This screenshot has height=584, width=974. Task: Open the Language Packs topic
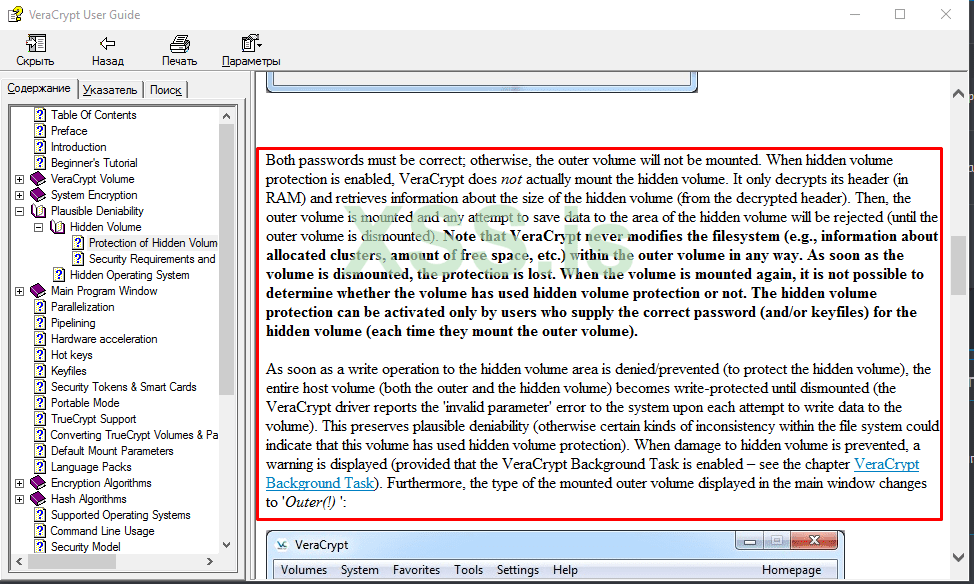tap(91, 467)
